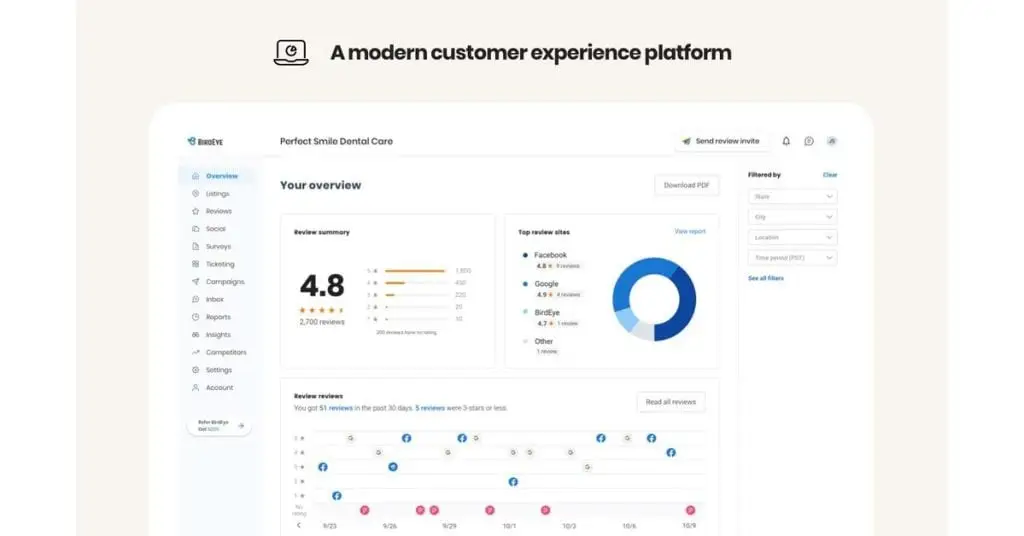Click the 4.8 overall rating number
The image size is (1024, 536).
(322, 286)
